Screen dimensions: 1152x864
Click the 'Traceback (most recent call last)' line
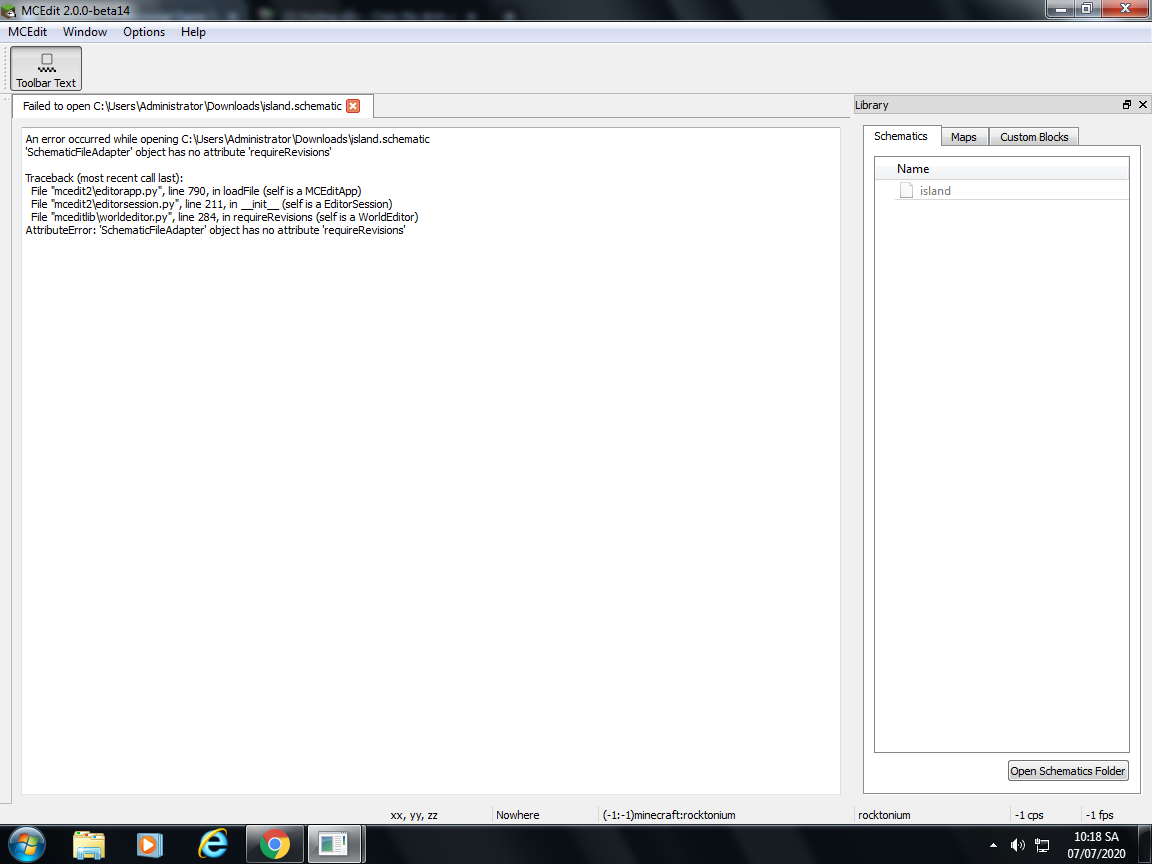click(x=104, y=178)
